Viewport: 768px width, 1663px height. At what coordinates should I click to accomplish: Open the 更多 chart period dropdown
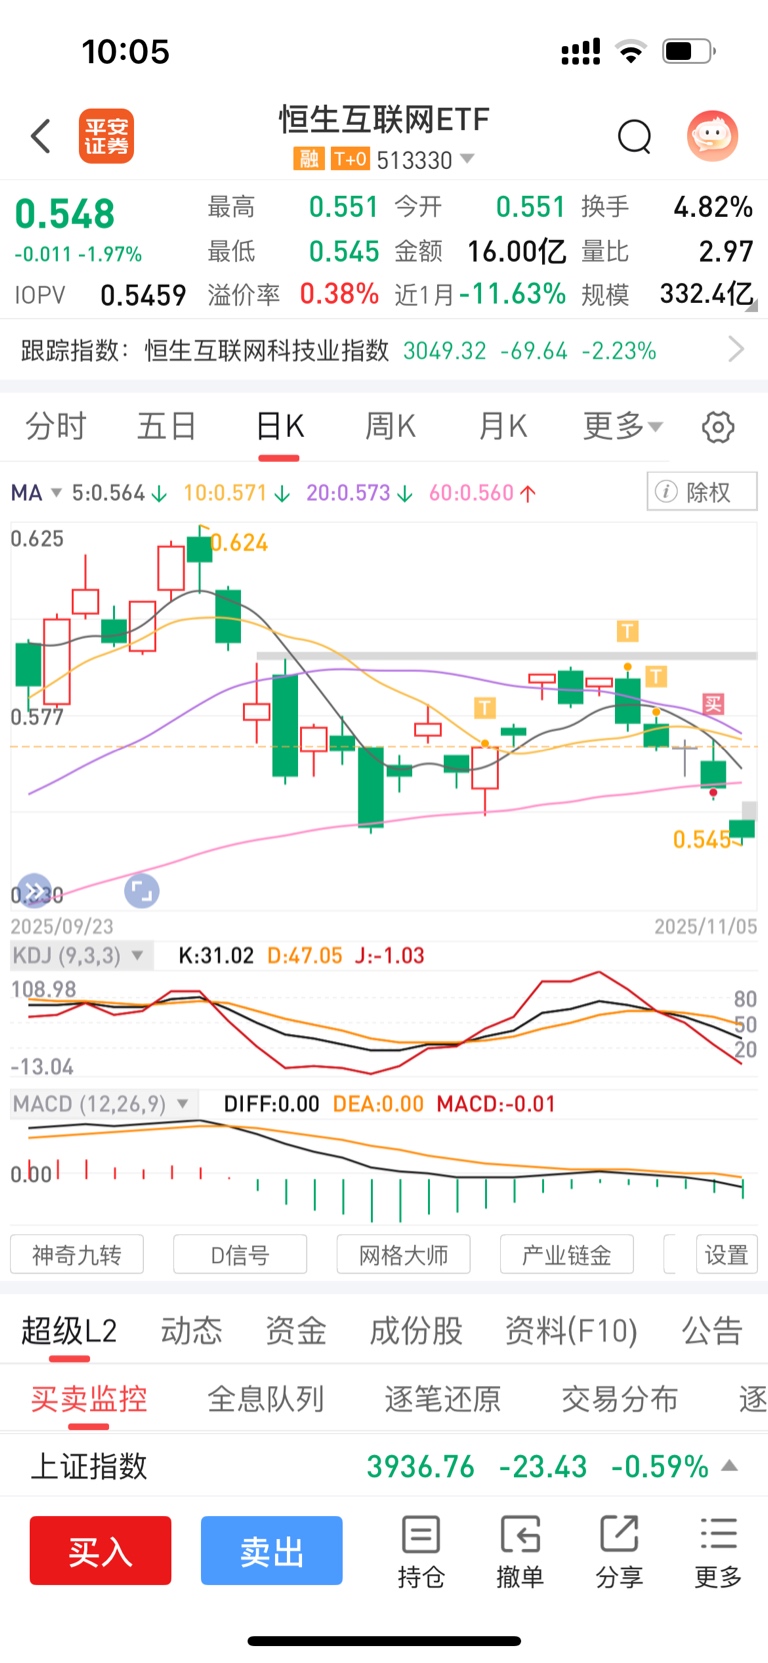tap(623, 427)
